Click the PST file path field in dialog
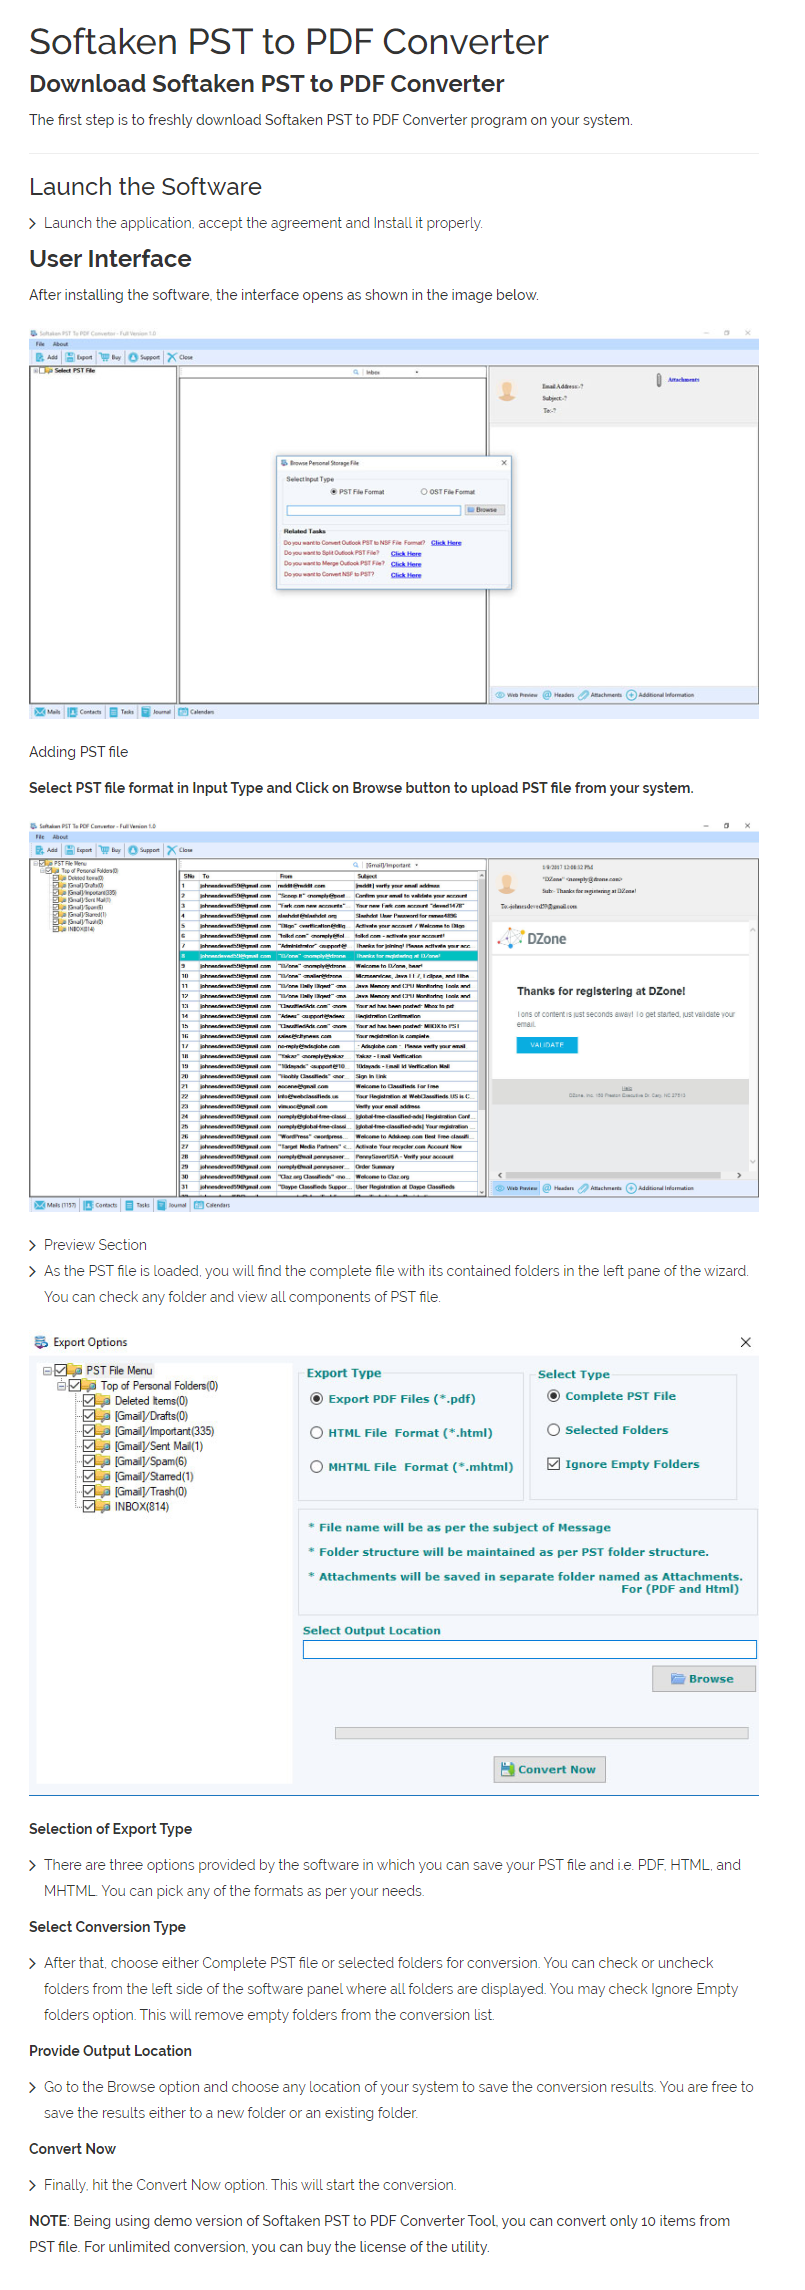The image size is (805, 2290). point(373,510)
